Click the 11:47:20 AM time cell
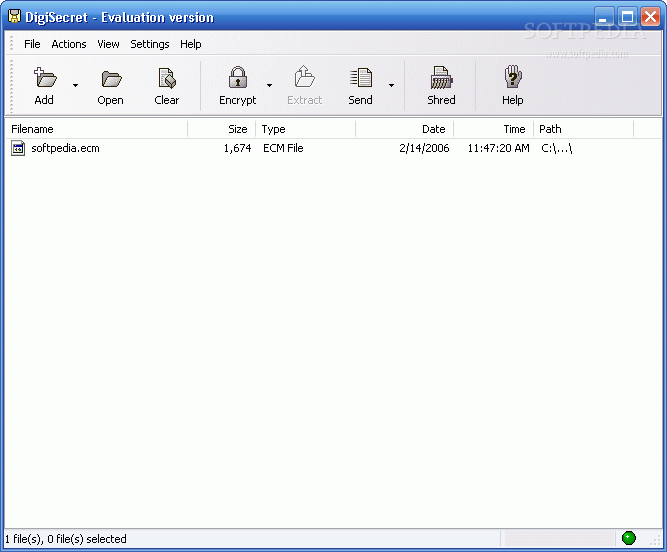Viewport: 667px width, 552px height. coord(499,148)
